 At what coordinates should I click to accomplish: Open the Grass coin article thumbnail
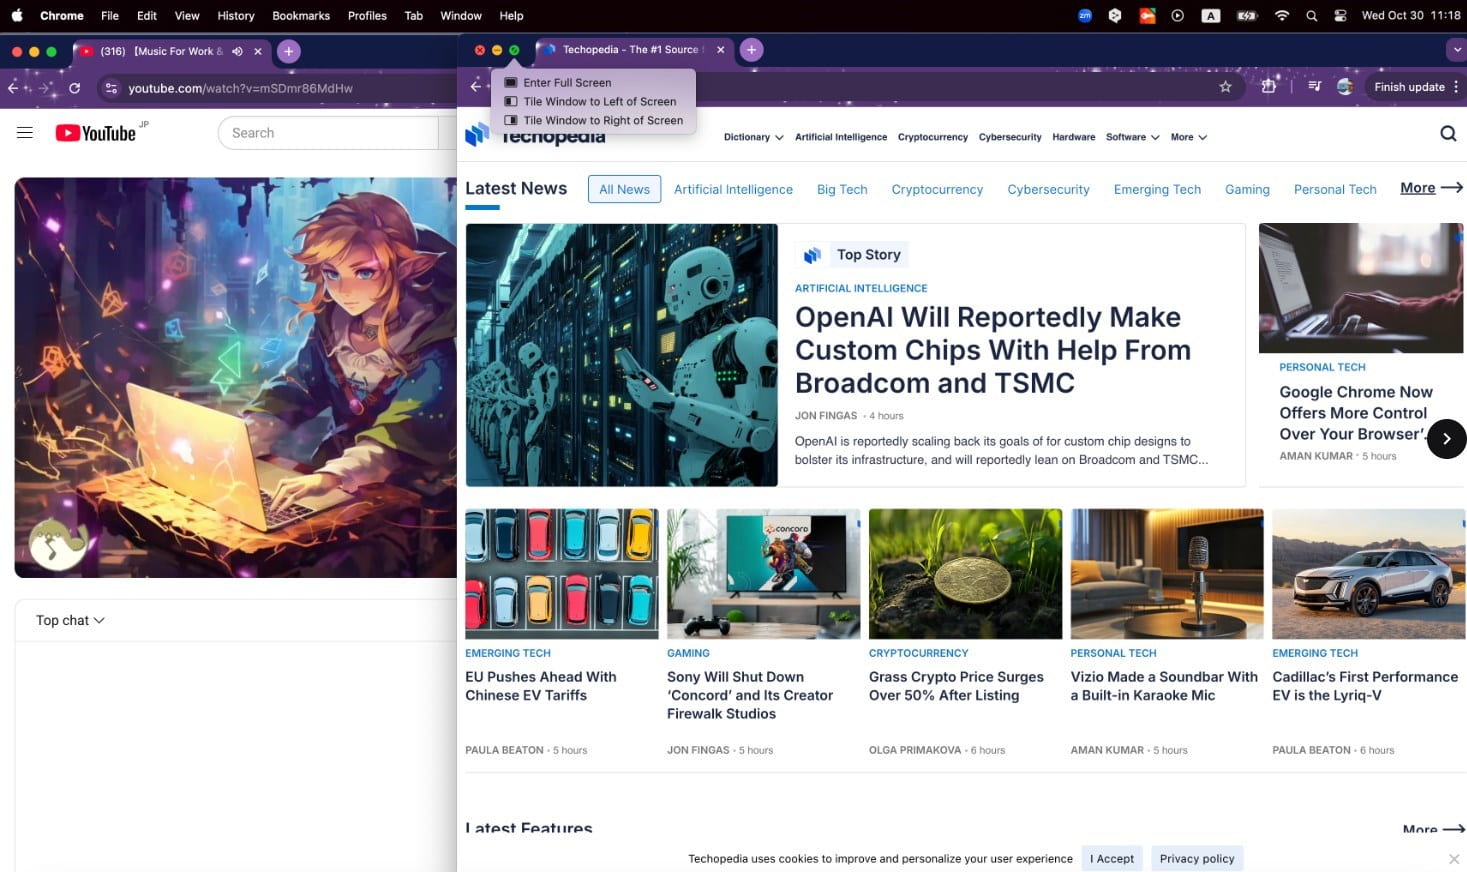965,574
